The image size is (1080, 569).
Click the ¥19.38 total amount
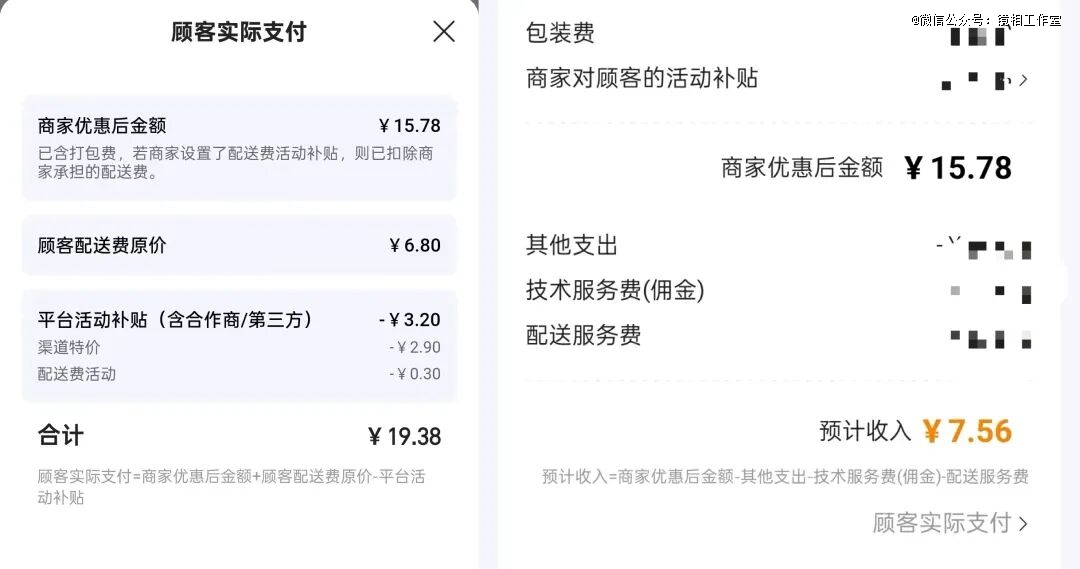pyautogui.click(x=404, y=437)
